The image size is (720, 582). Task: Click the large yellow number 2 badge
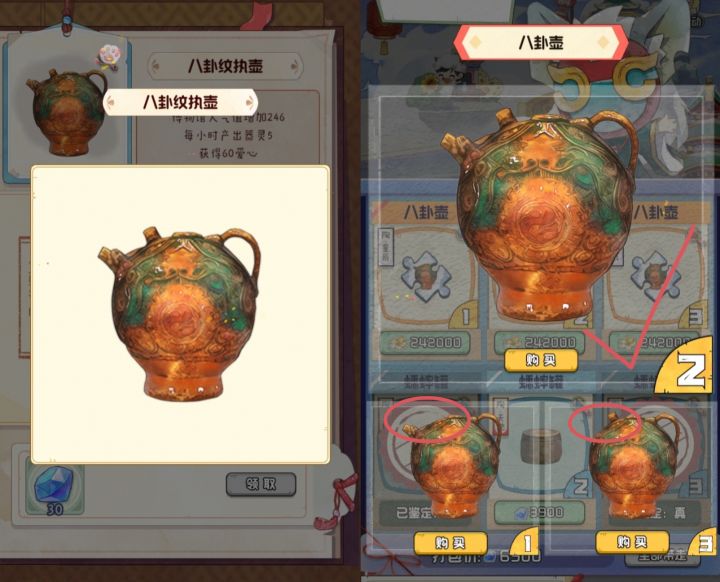pyautogui.click(x=686, y=365)
